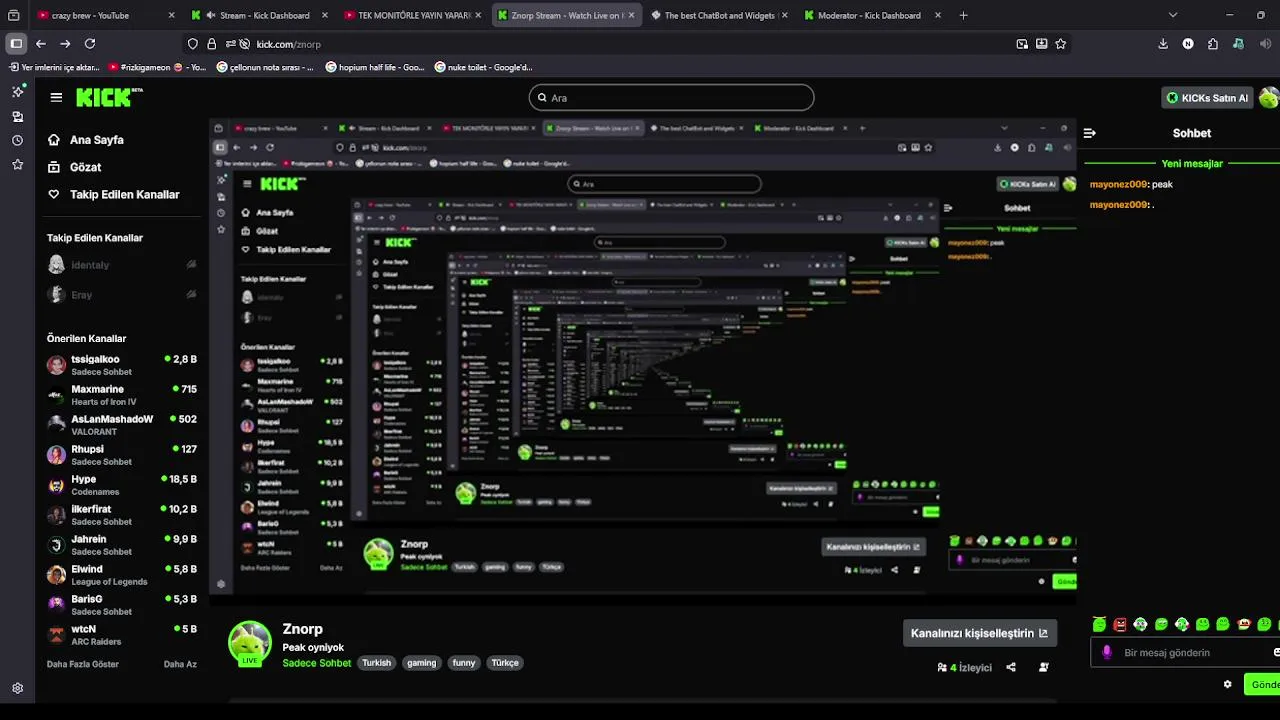Open nuke toilet Google bookmark
This screenshot has height=720, width=1280.
coord(484,67)
